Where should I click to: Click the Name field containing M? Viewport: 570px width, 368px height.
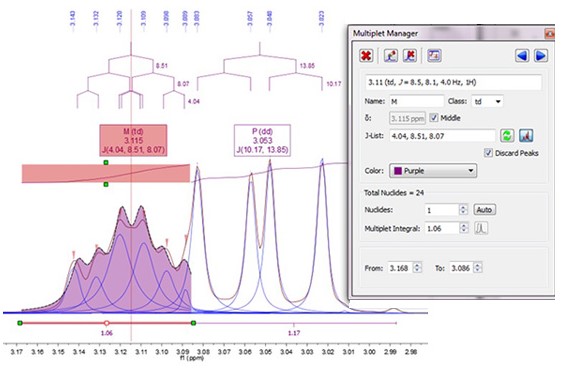tap(417, 101)
